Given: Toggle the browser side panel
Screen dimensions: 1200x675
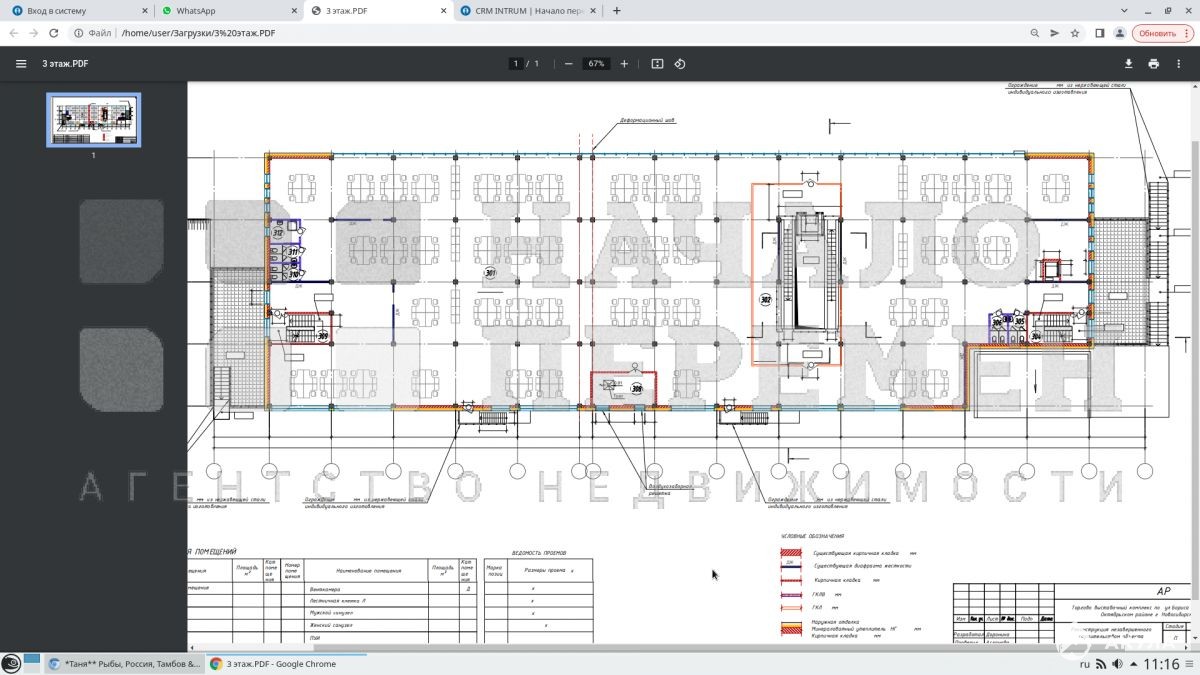Looking at the screenshot, I should click(1099, 33).
